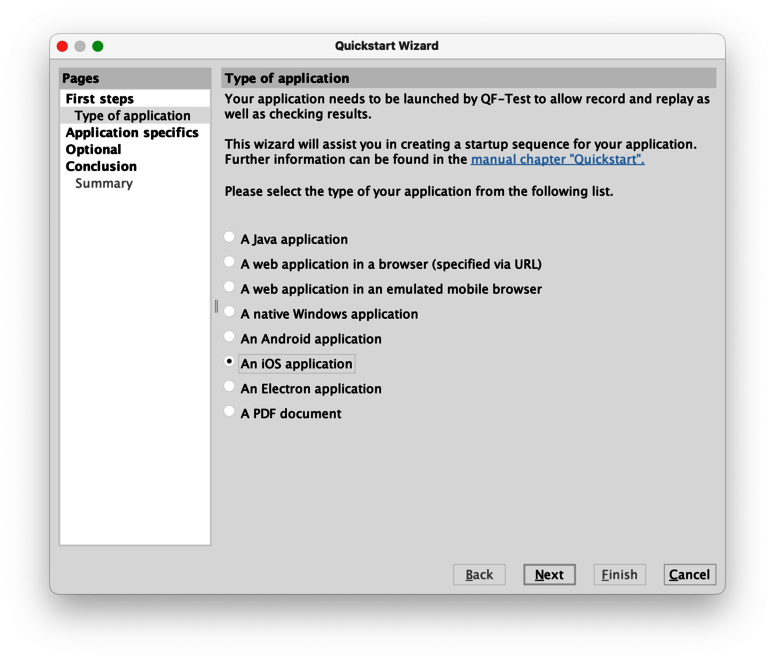Select web application in emulated mobile browser

pos(230,288)
